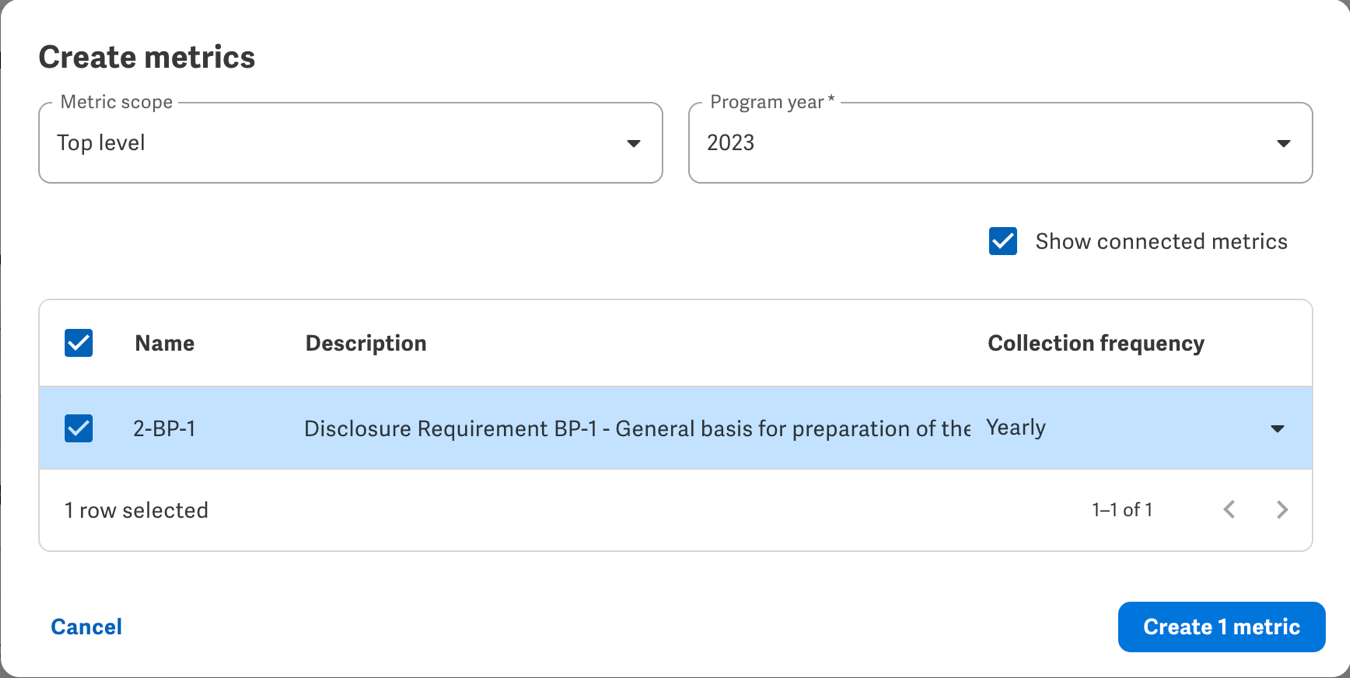Screen dimensions: 1350x678
Task: Expand the Collection frequency dropdown for 2-BP-1
Action: (x=1277, y=428)
